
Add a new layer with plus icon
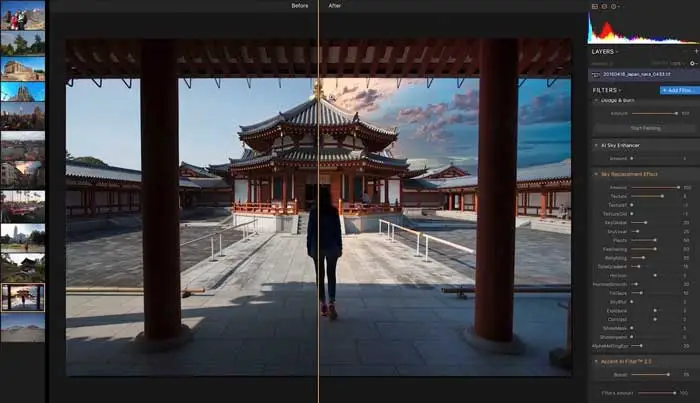click(x=696, y=51)
